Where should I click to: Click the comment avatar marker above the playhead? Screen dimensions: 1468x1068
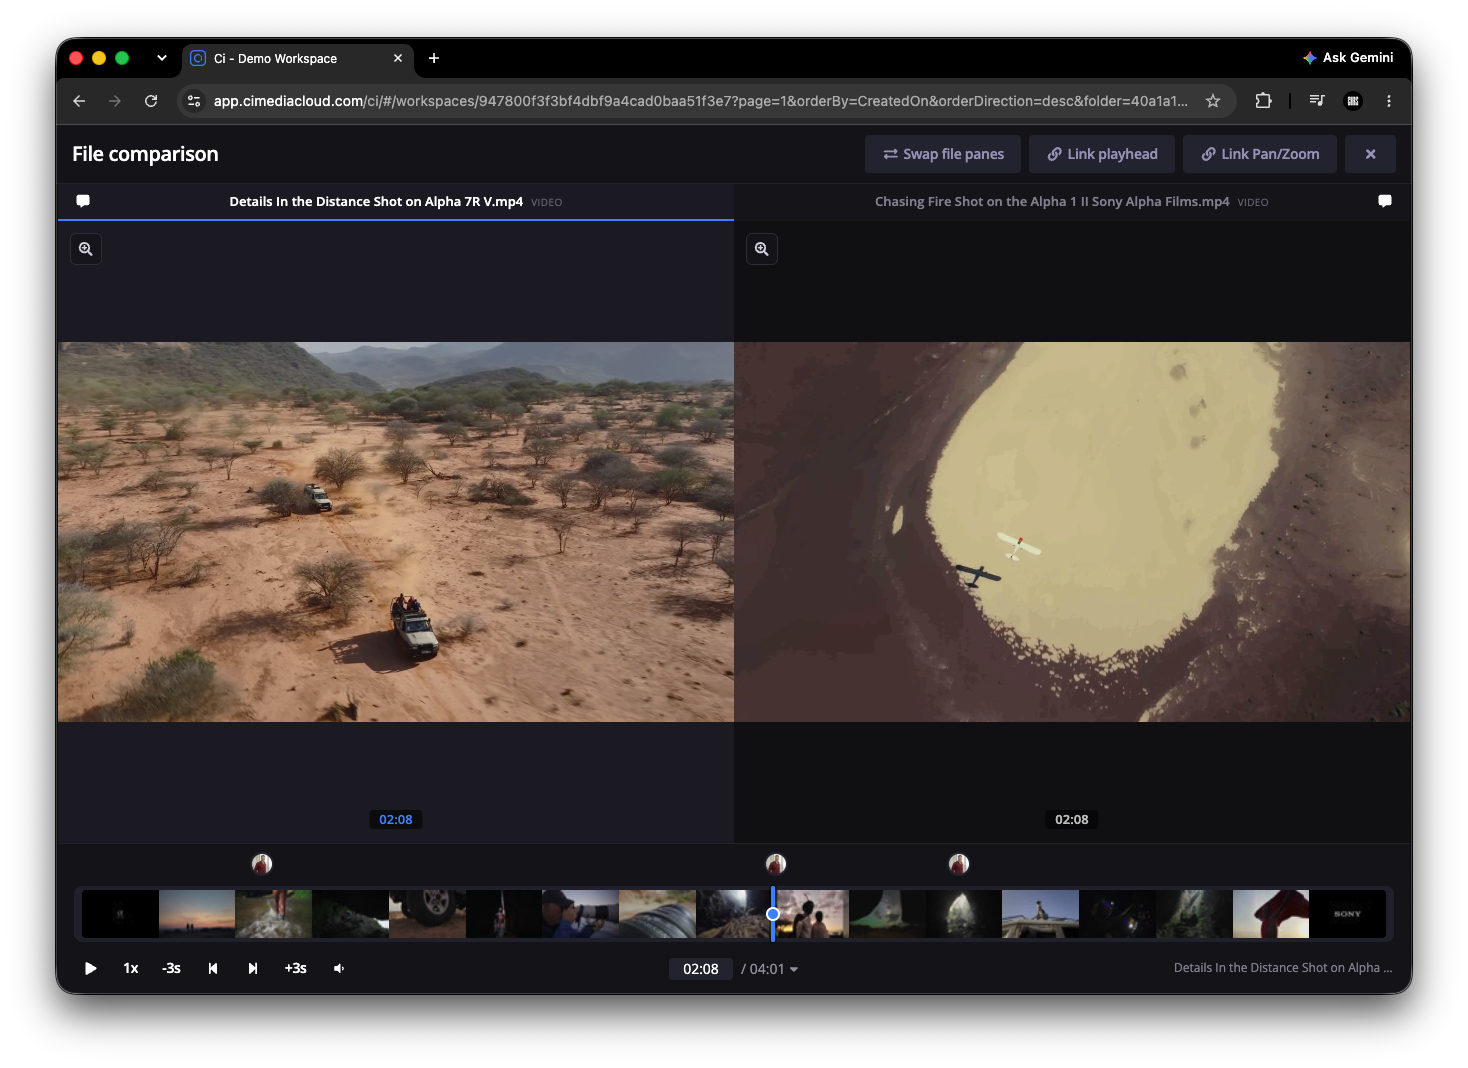pos(776,864)
